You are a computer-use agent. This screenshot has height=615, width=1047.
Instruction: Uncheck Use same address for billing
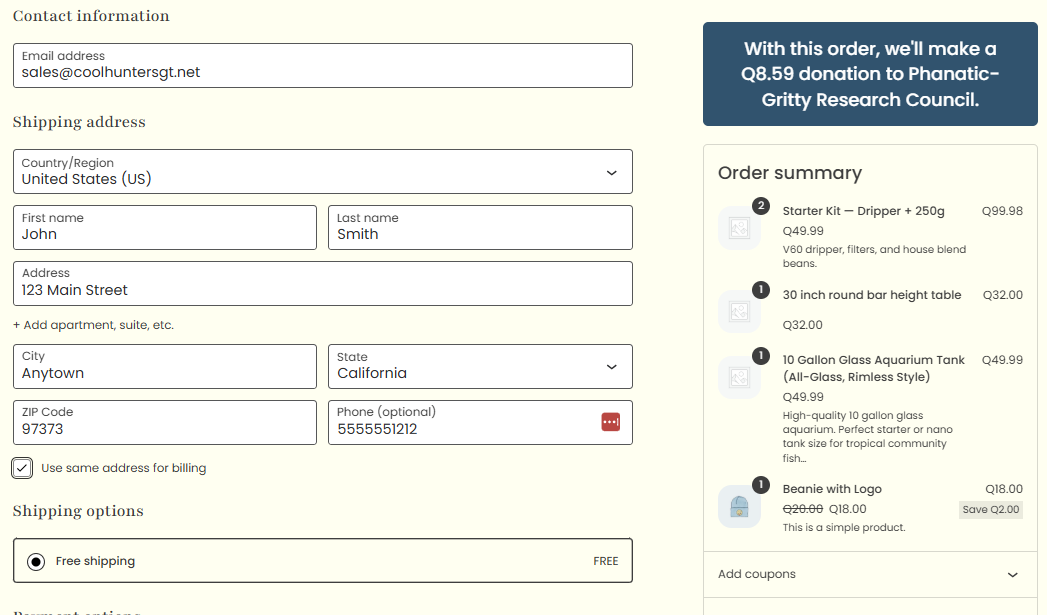[22, 468]
